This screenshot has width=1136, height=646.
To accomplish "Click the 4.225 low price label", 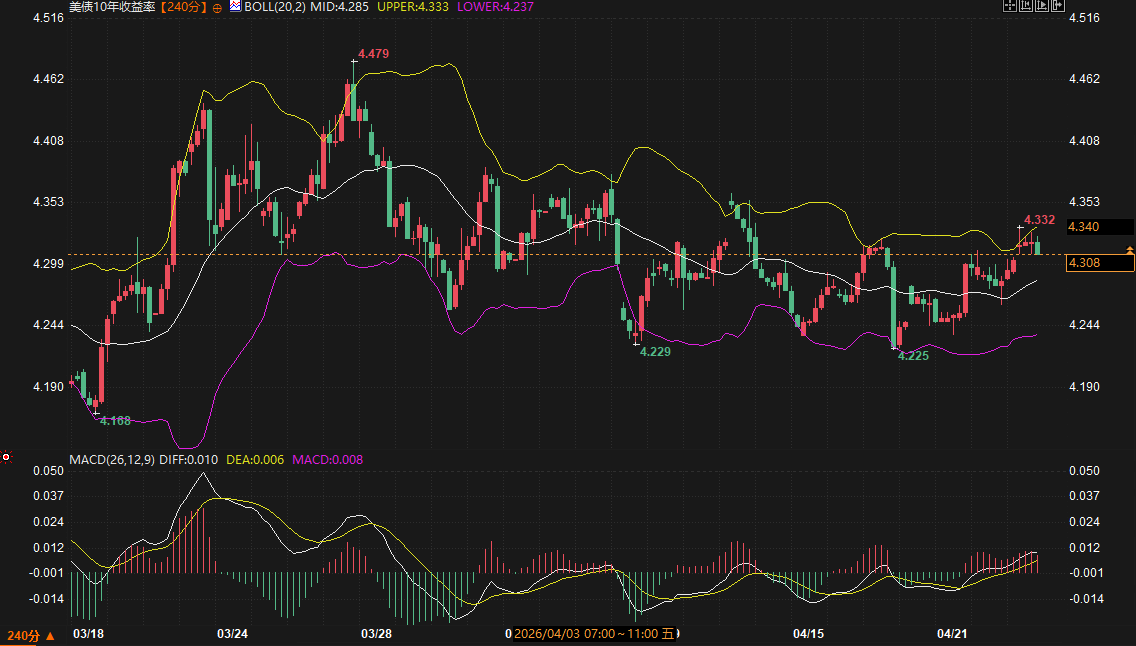I will [x=913, y=356].
